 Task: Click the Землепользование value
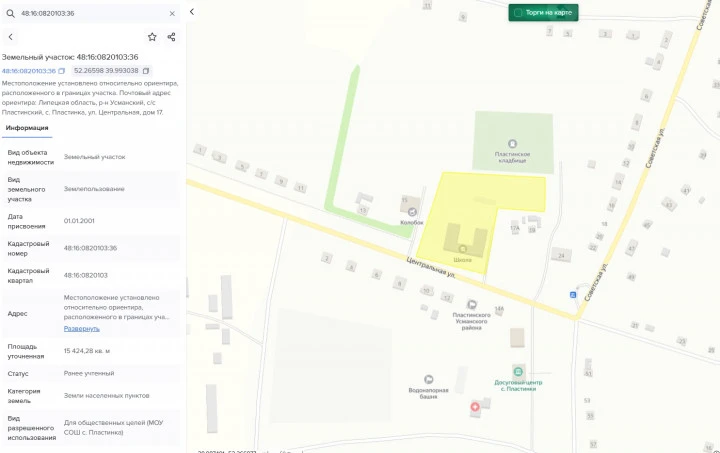[x=94, y=189]
